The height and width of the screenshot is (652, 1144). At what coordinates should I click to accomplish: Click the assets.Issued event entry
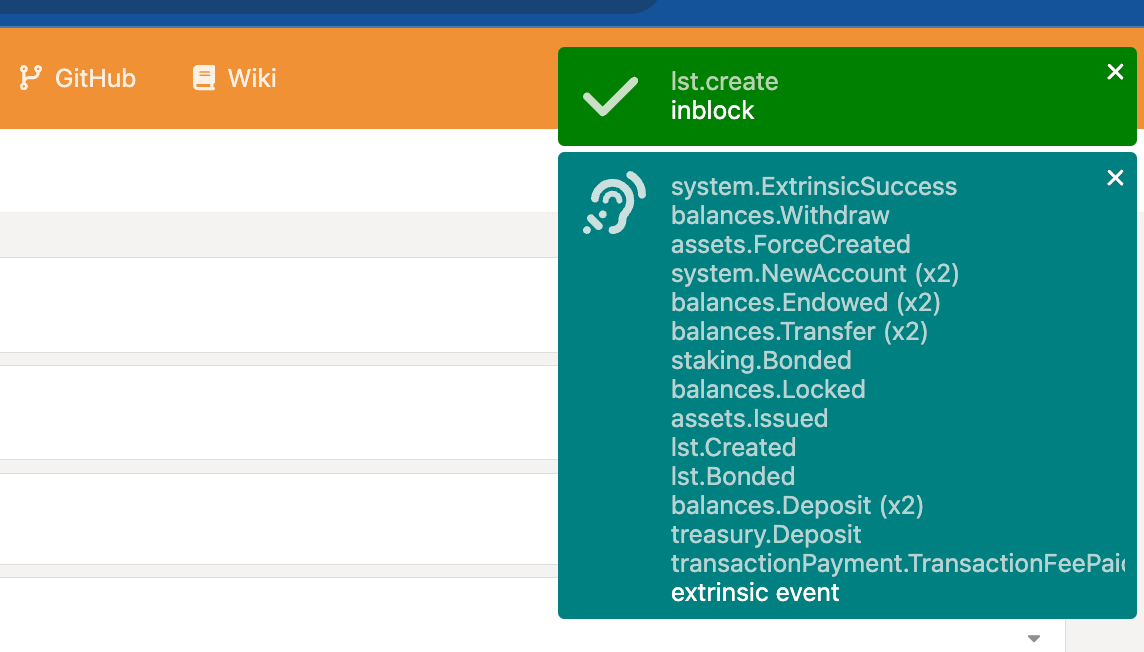pos(749,419)
